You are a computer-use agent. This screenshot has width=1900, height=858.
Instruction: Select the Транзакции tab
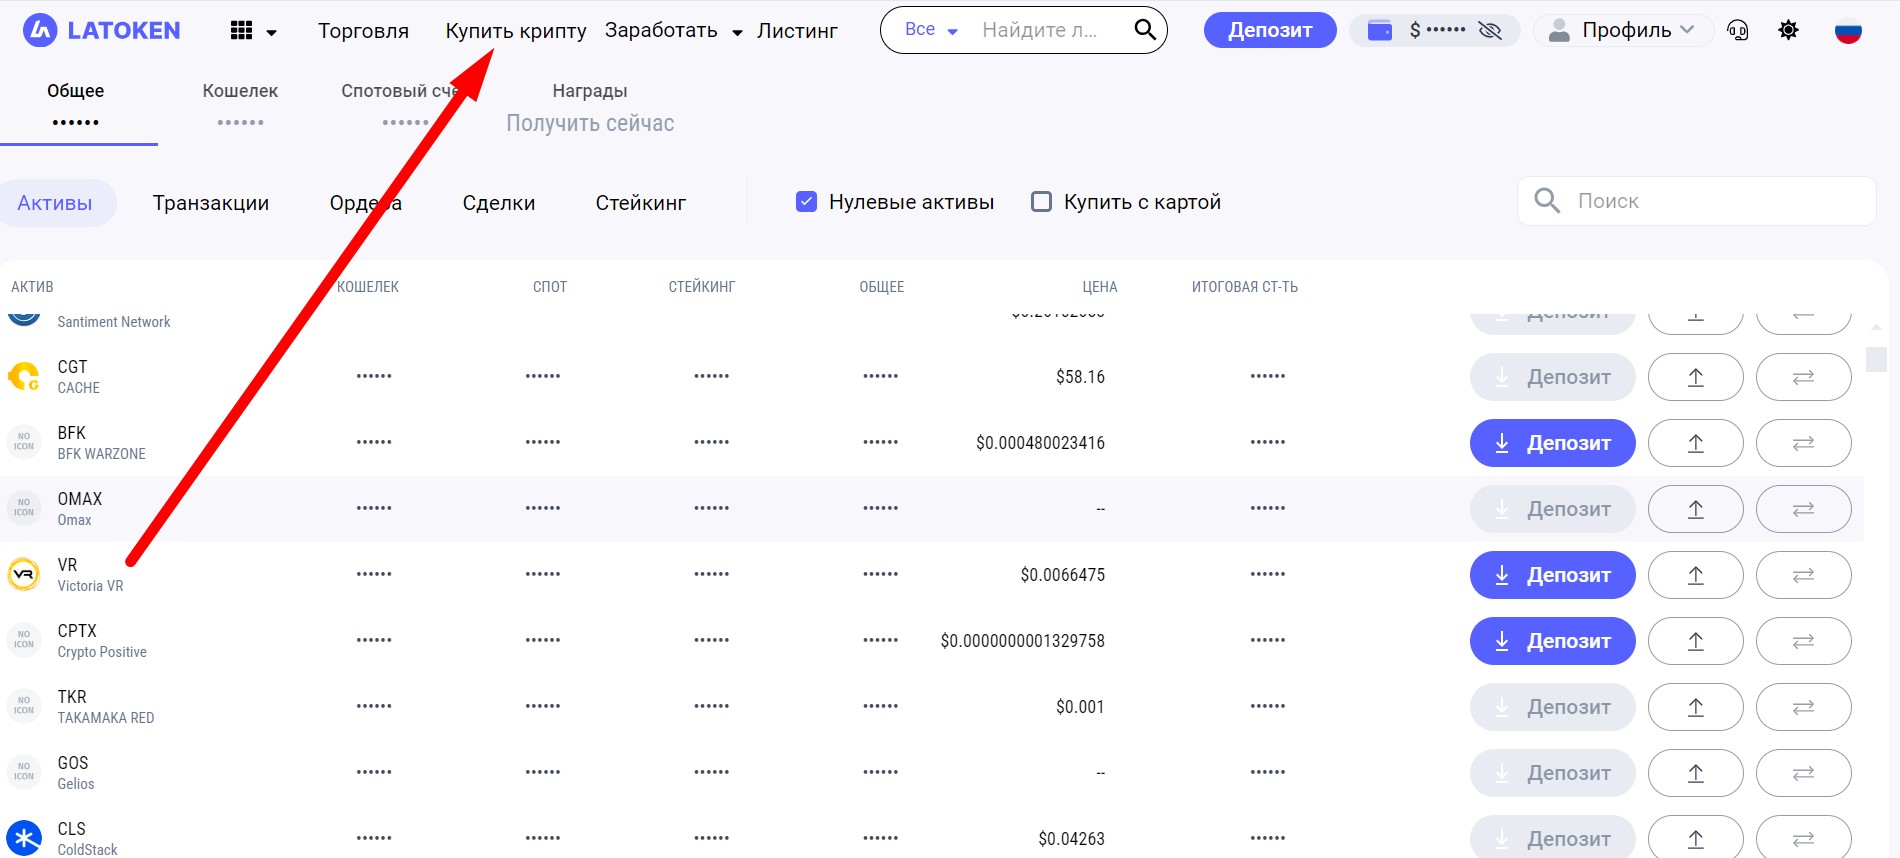(211, 203)
